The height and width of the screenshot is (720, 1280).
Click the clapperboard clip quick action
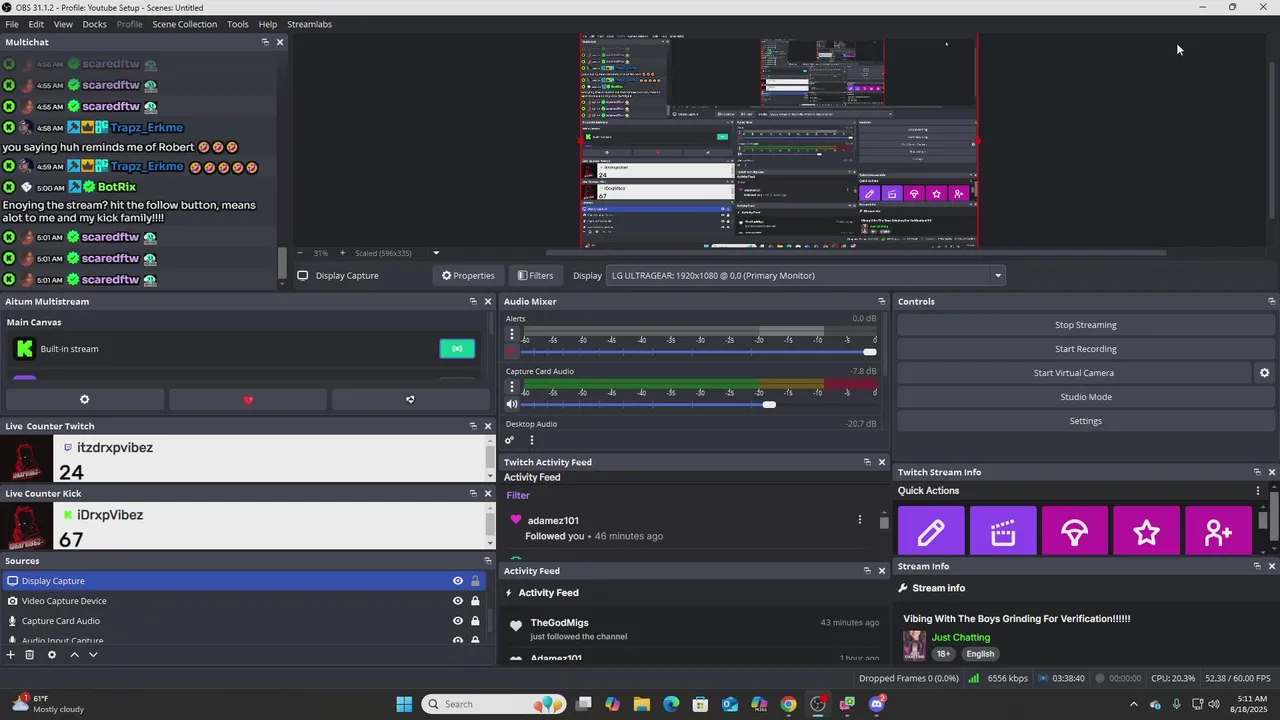click(x=1003, y=531)
